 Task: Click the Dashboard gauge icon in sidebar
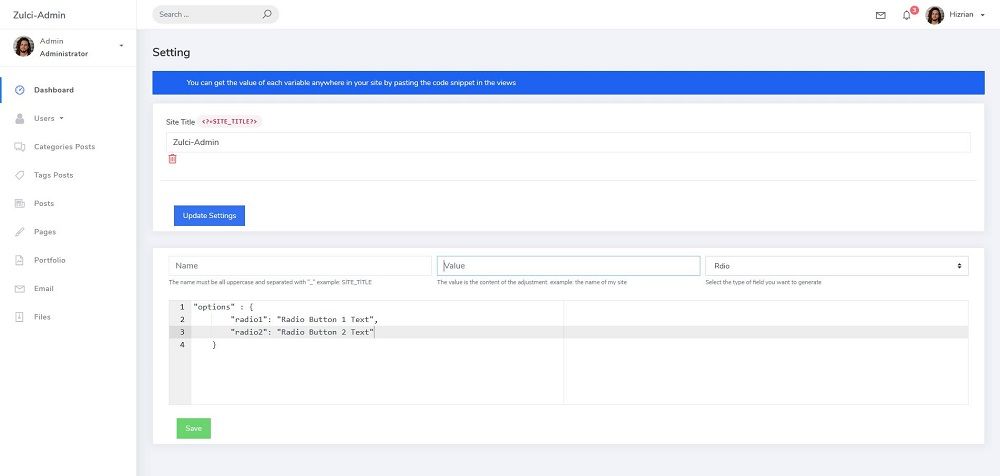[20, 90]
